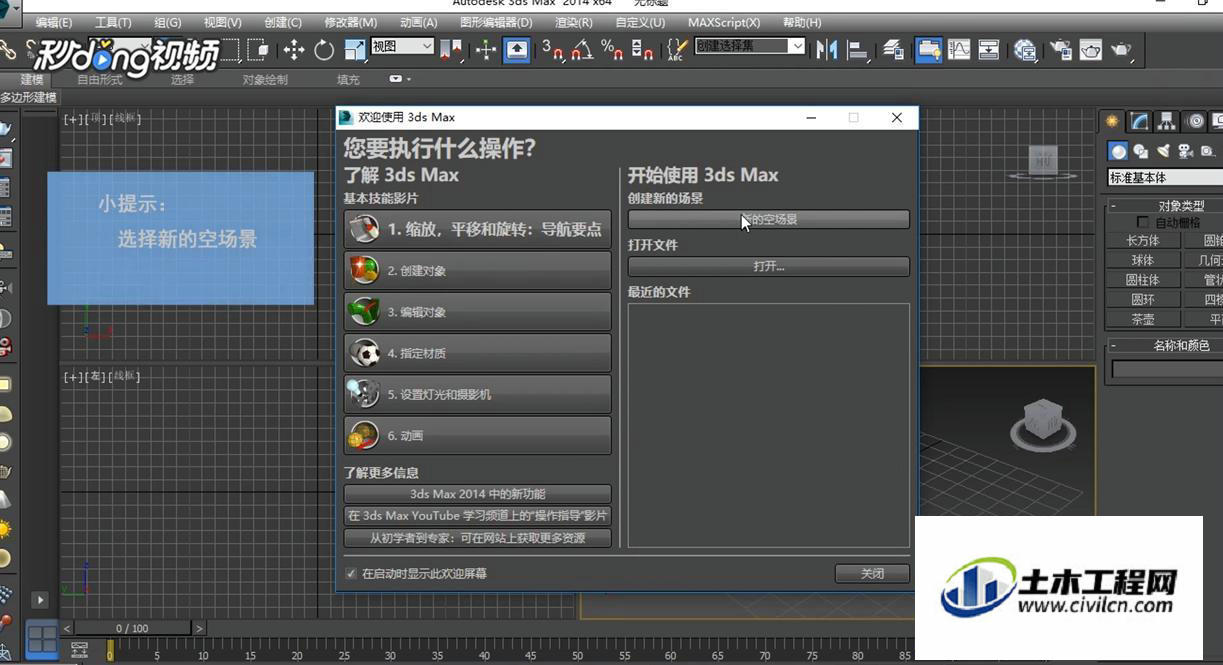Select the Move tool in main toolbar
Viewport: 1223px width, 665px height.
pyautogui.click(x=294, y=49)
